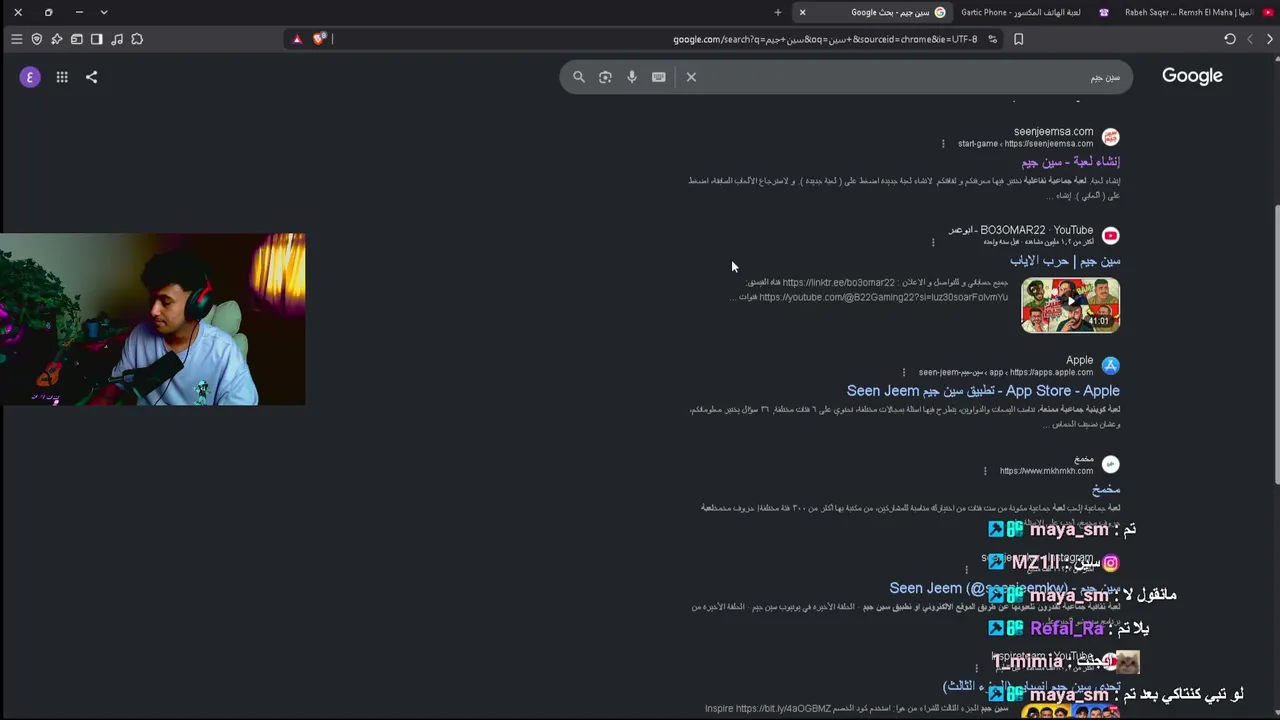Open the browser hamburger menu

click(x=16, y=39)
